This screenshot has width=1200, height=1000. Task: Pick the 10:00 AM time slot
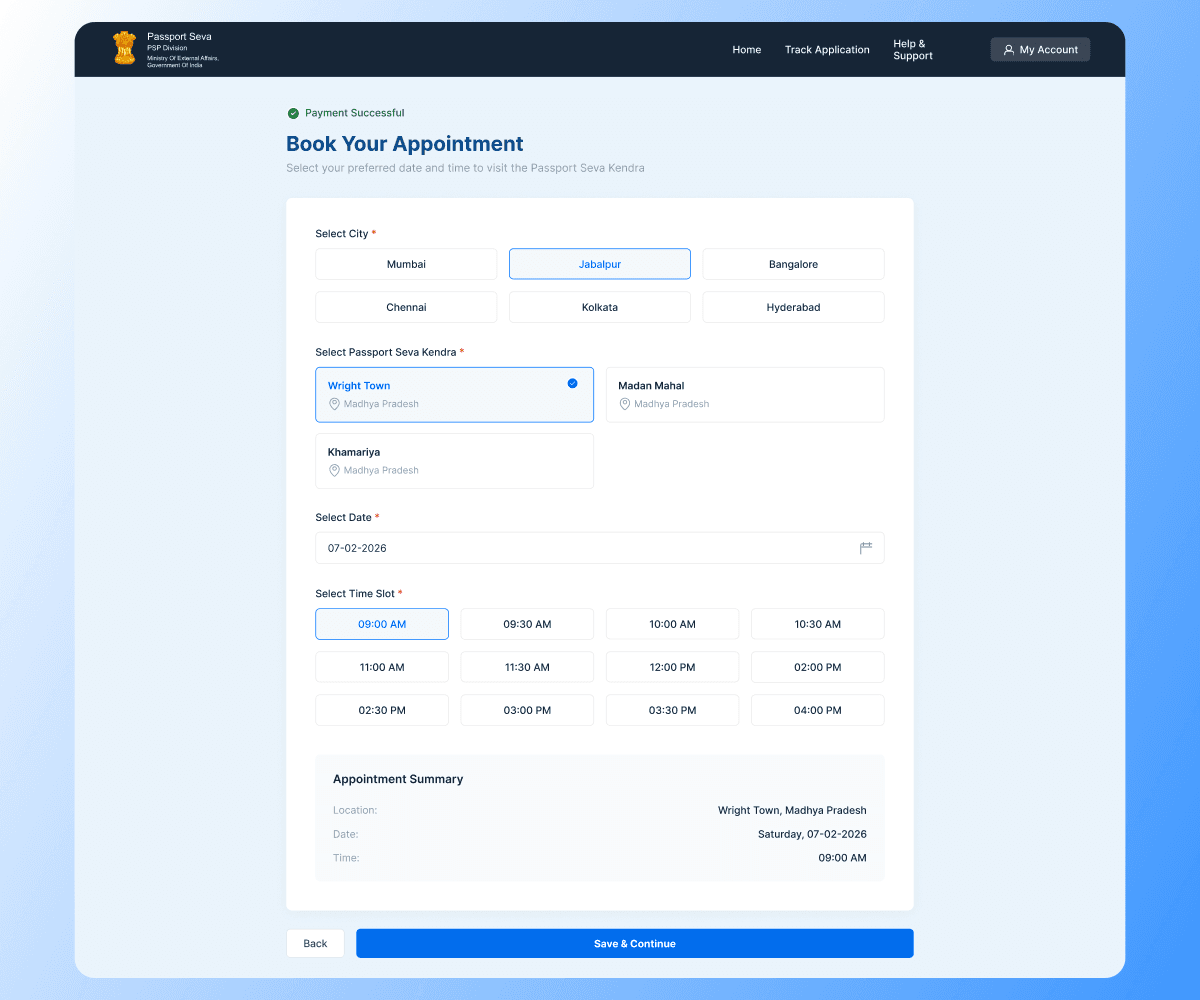point(673,624)
